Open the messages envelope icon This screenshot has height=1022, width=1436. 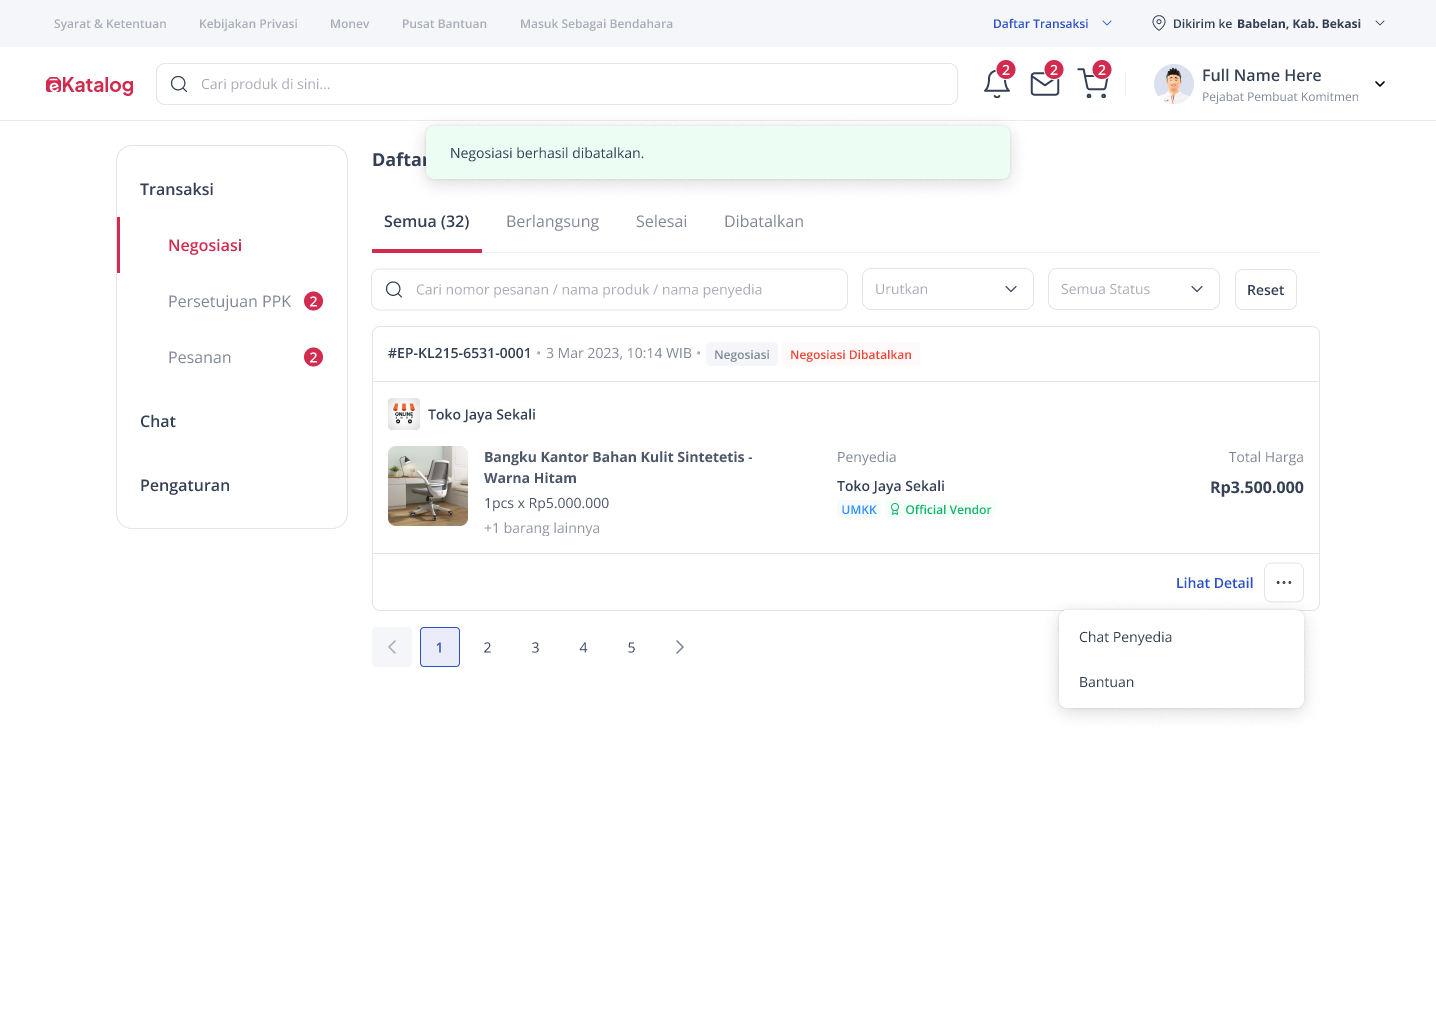click(1044, 83)
